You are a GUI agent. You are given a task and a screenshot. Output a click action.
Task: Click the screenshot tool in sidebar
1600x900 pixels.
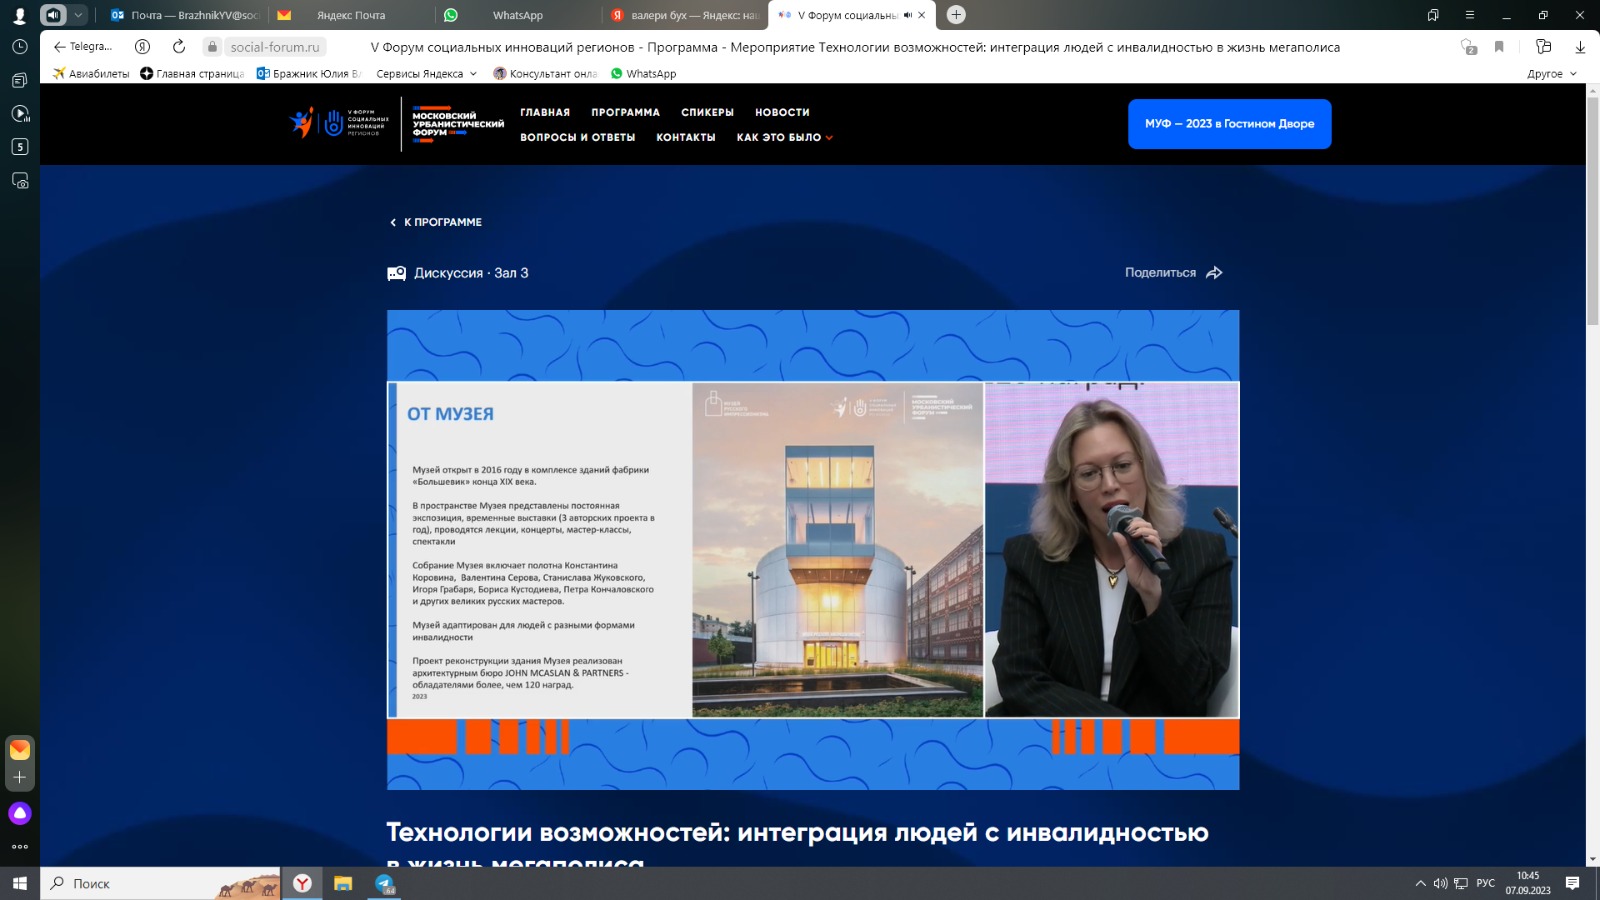[x=20, y=181]
